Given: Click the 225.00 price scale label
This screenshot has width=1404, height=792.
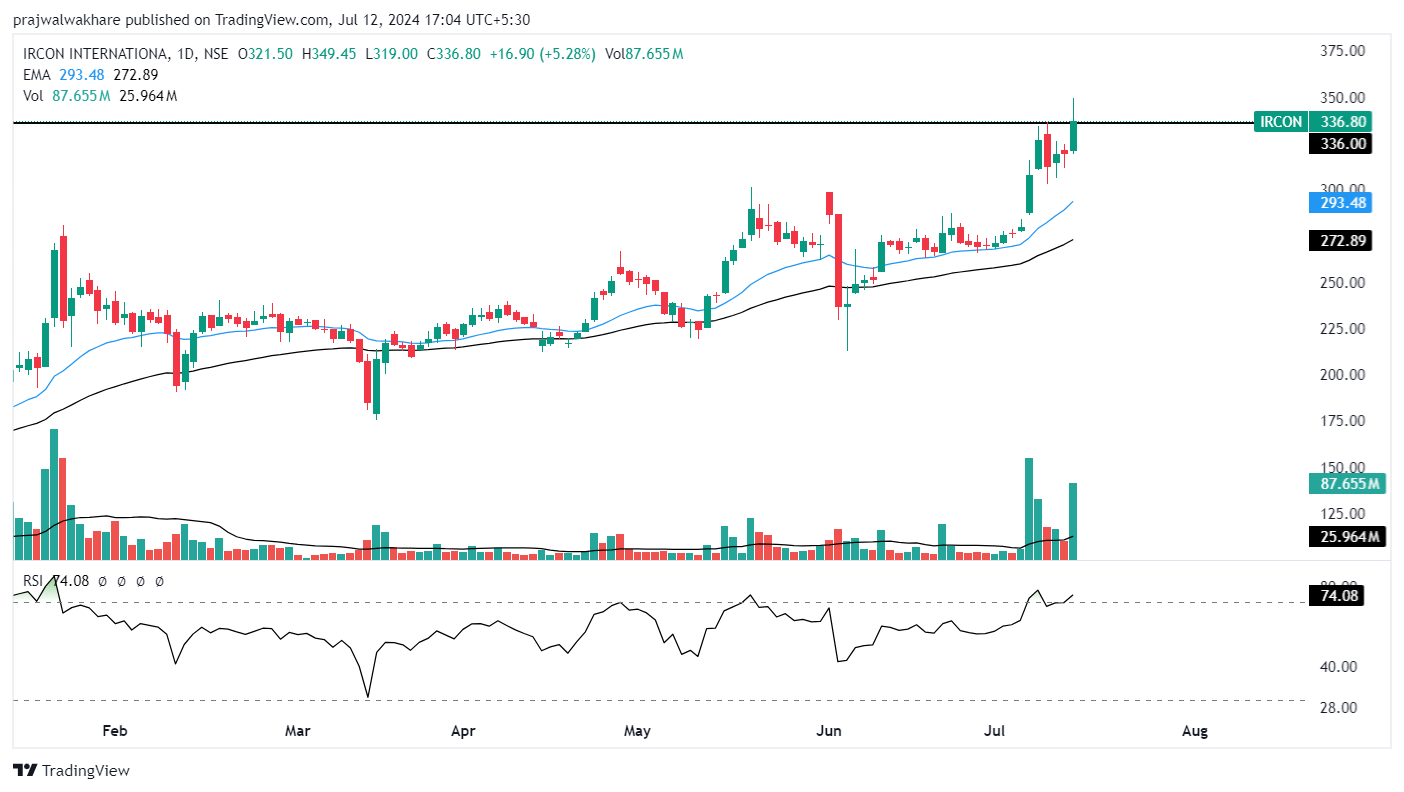Looking at the screenshot, I should click(x=1342, y=329).
